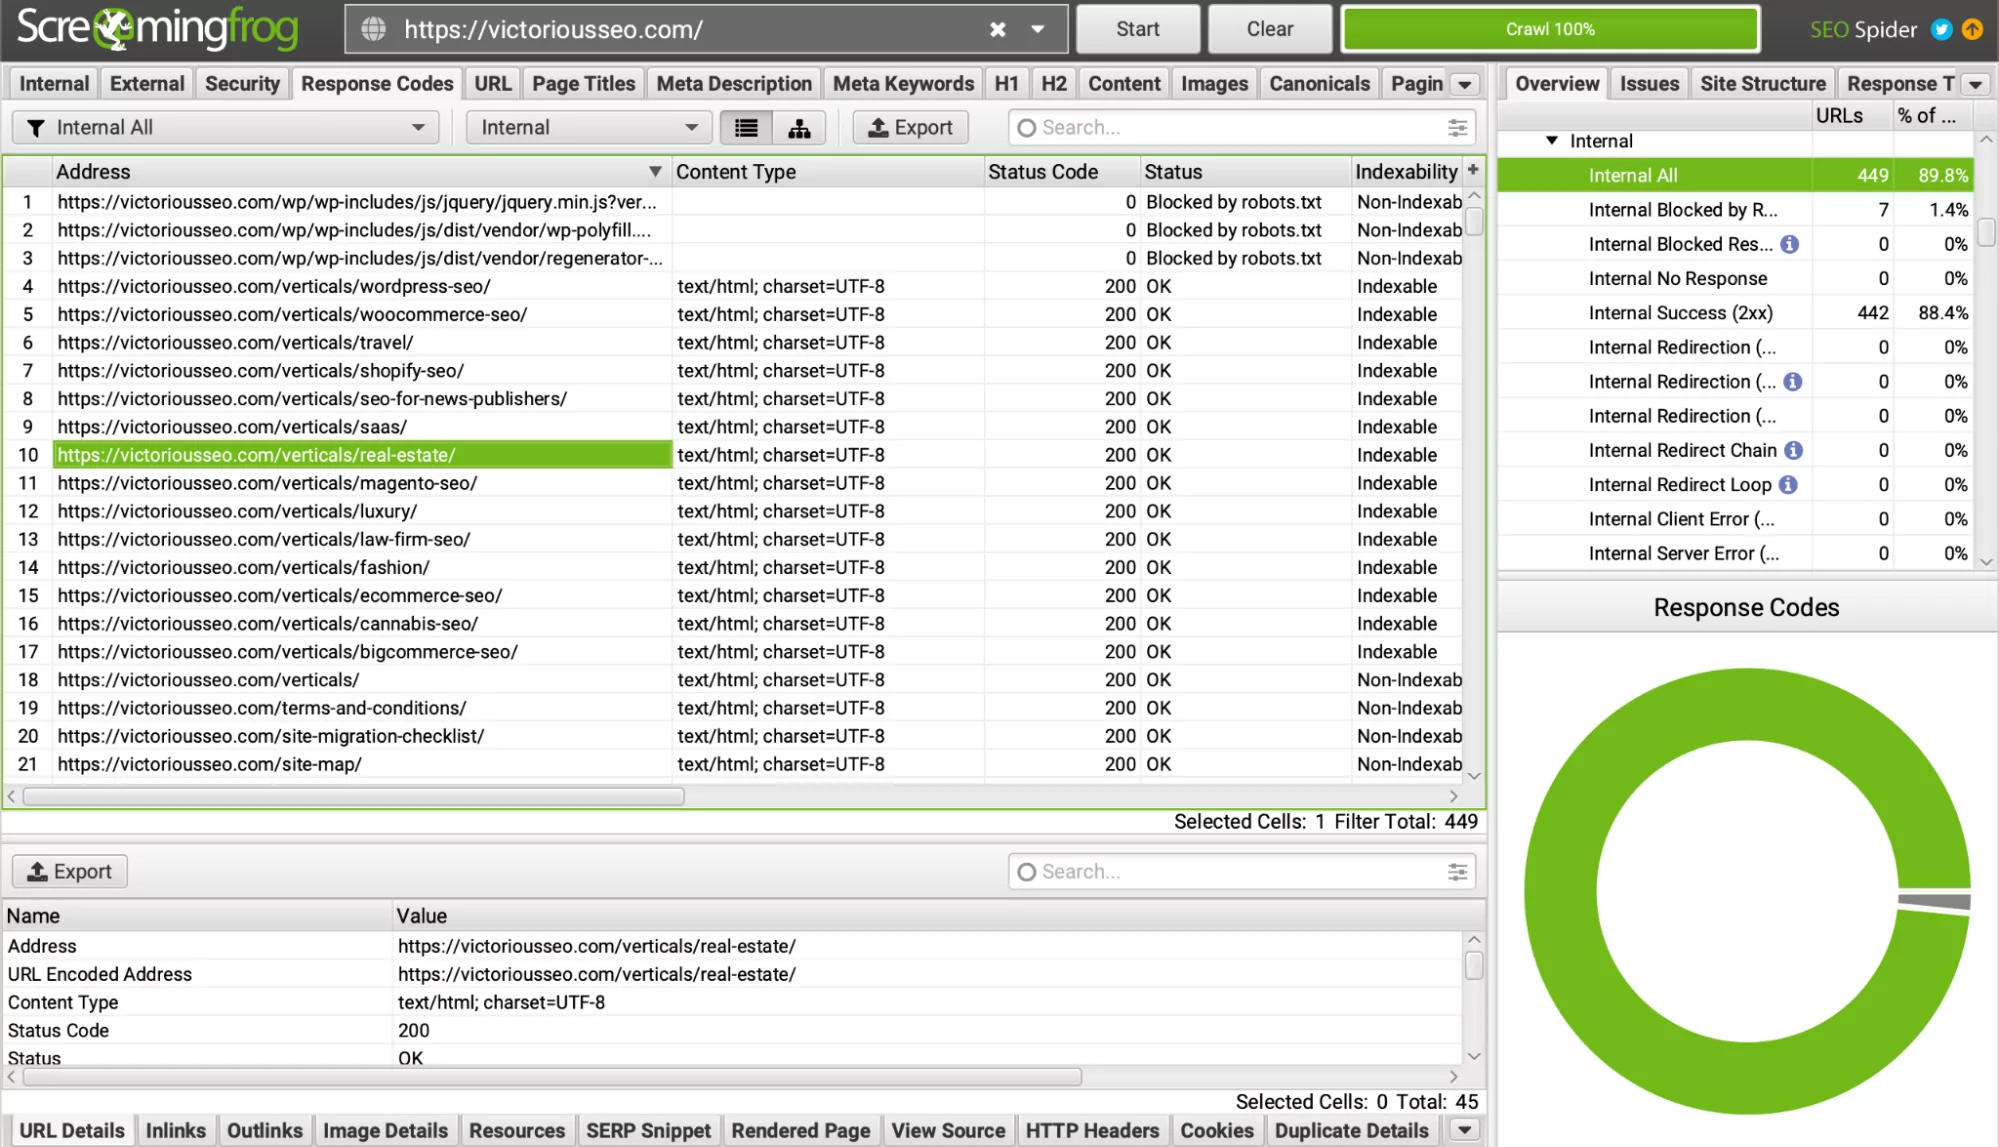Click info icon beside Internal Blocked Res...
Viewport: 1999px width, 1147px height.
[1790, 244]
